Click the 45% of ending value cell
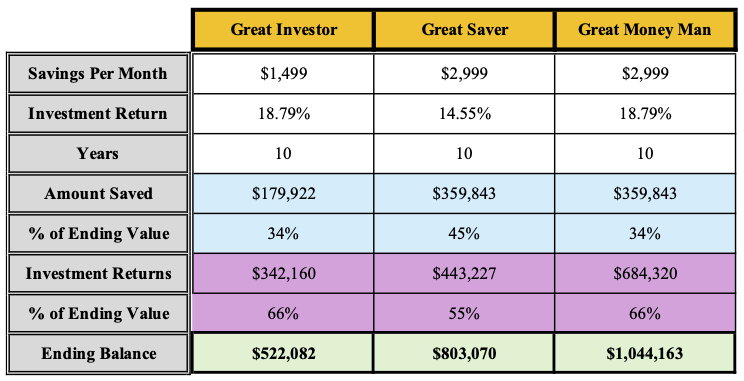The width and height of the screenshot is (744, 381). 464,233
